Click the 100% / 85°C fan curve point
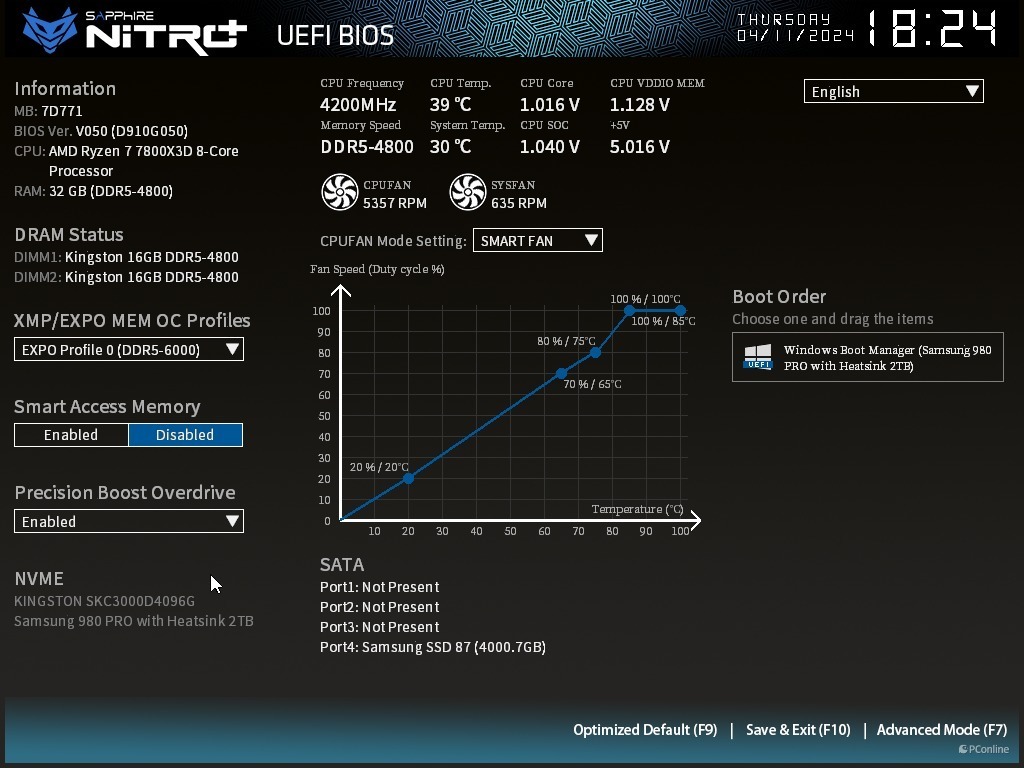 click(x=630, y=311)
